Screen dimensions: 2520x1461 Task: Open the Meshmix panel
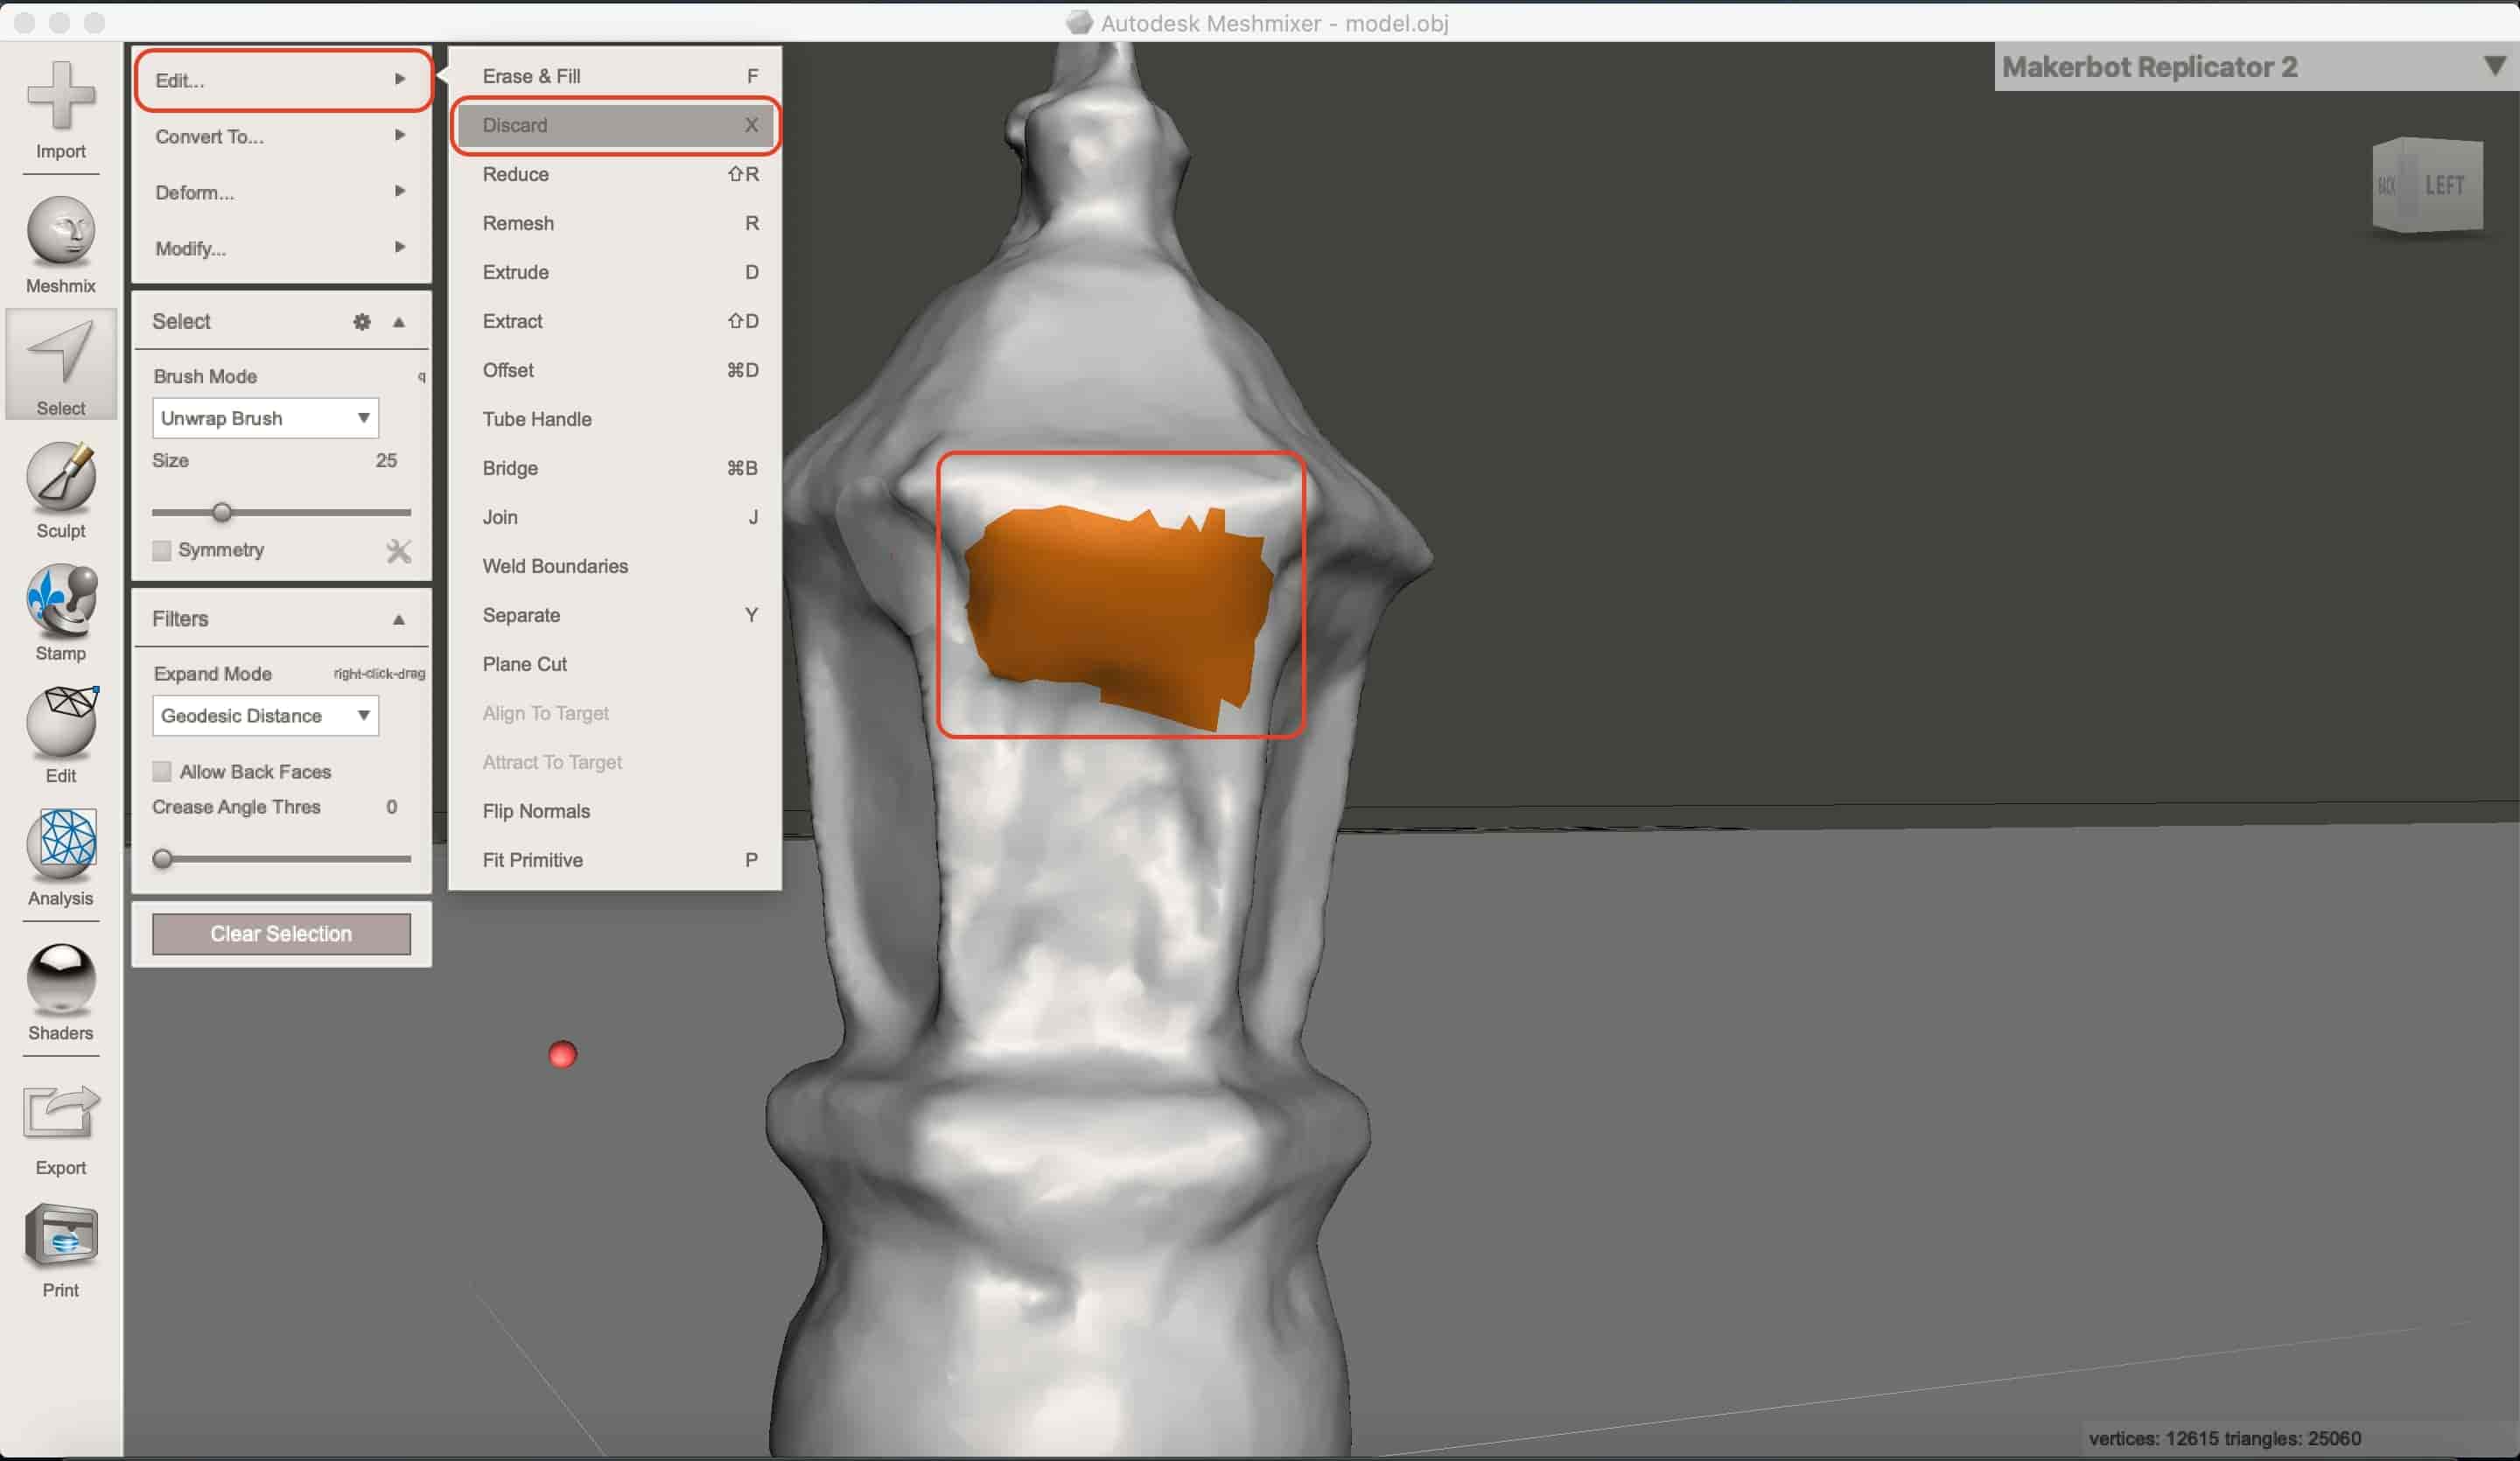[61, 245]
